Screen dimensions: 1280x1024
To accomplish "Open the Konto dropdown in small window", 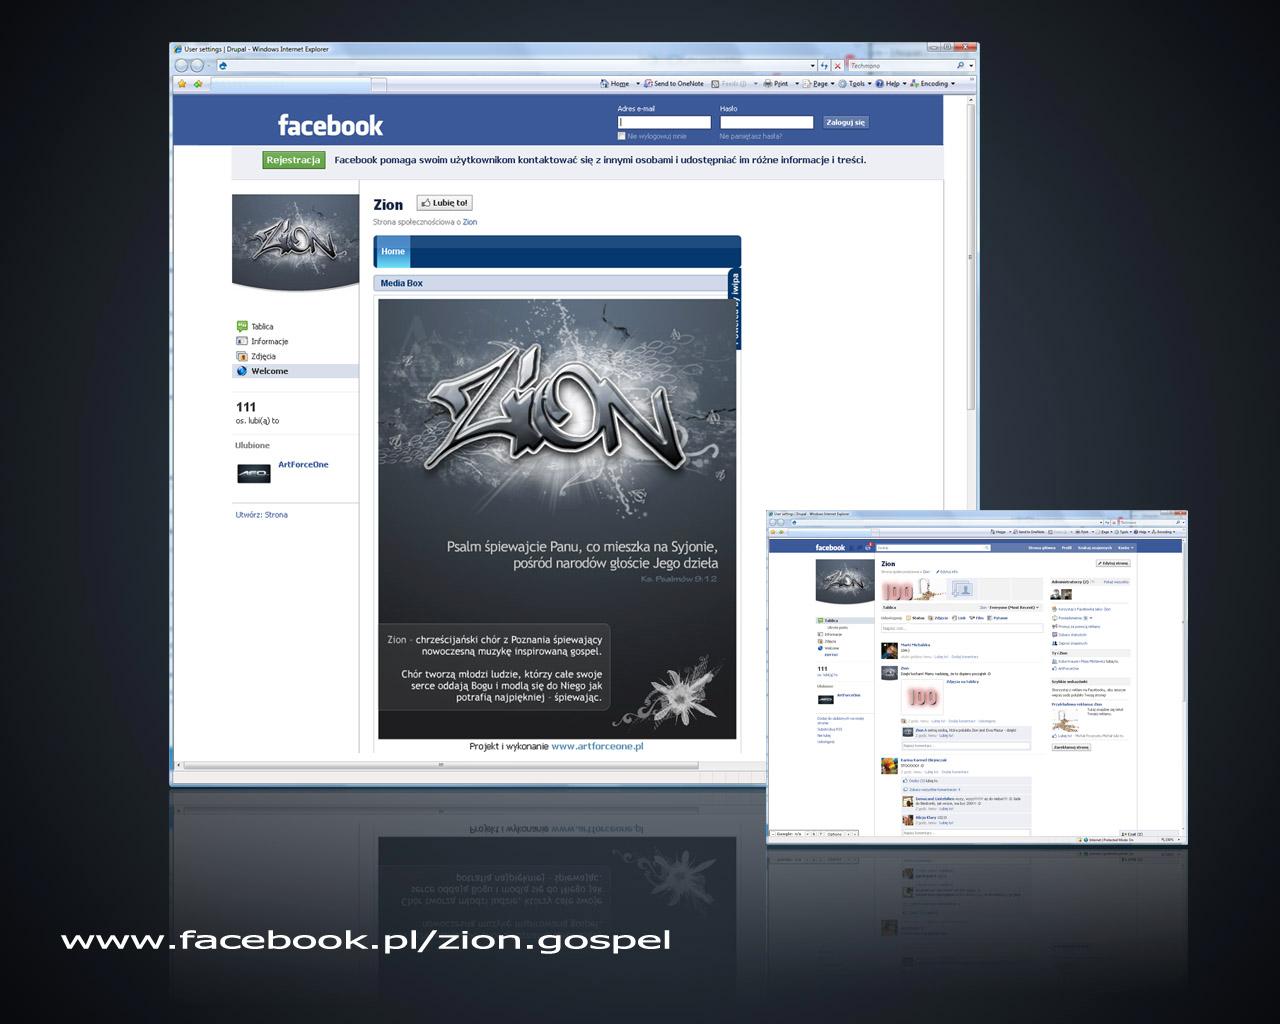I will point(1125,548).
